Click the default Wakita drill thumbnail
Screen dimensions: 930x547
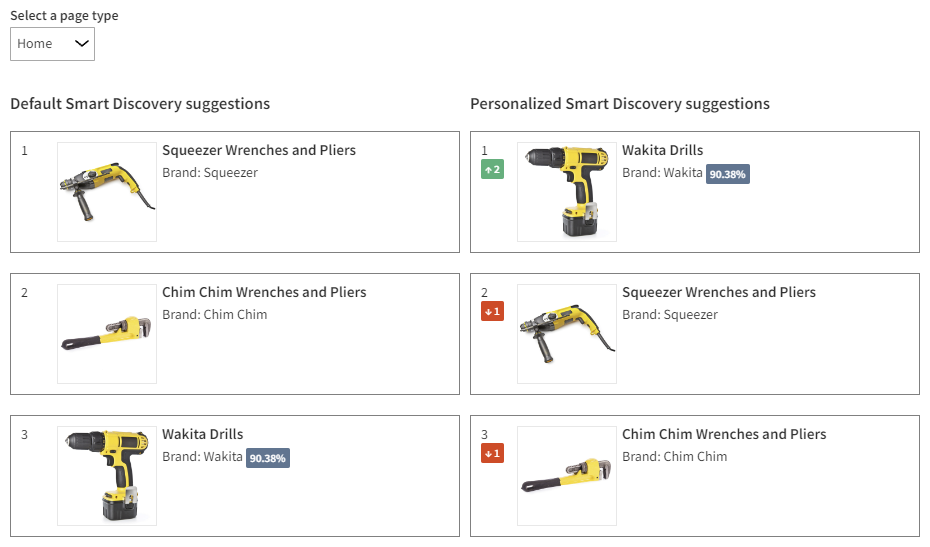point(107,476)
